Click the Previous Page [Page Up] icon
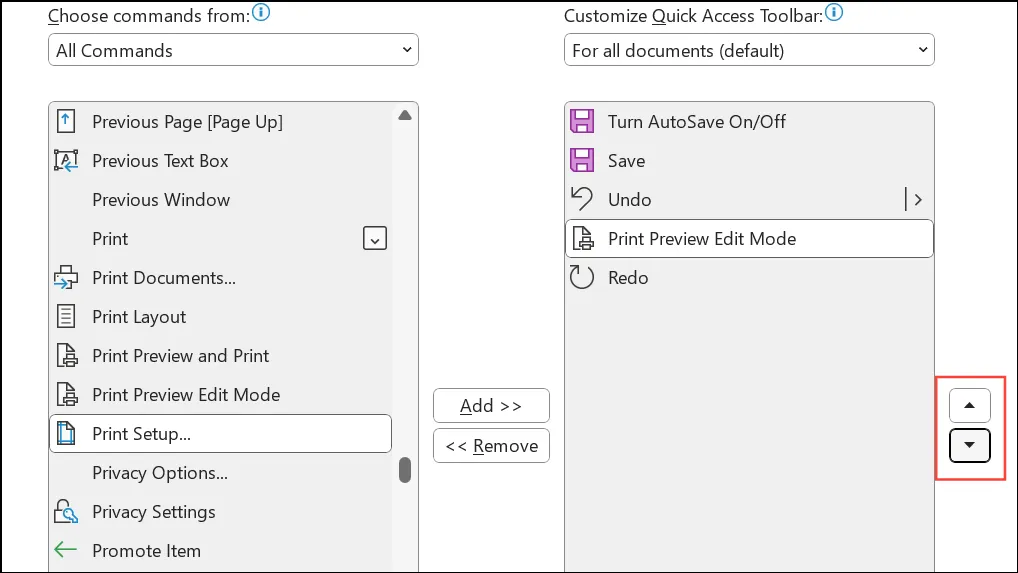Image resolution: width=1018 pixels, height=573 pixels. click(x=66, y=121)
